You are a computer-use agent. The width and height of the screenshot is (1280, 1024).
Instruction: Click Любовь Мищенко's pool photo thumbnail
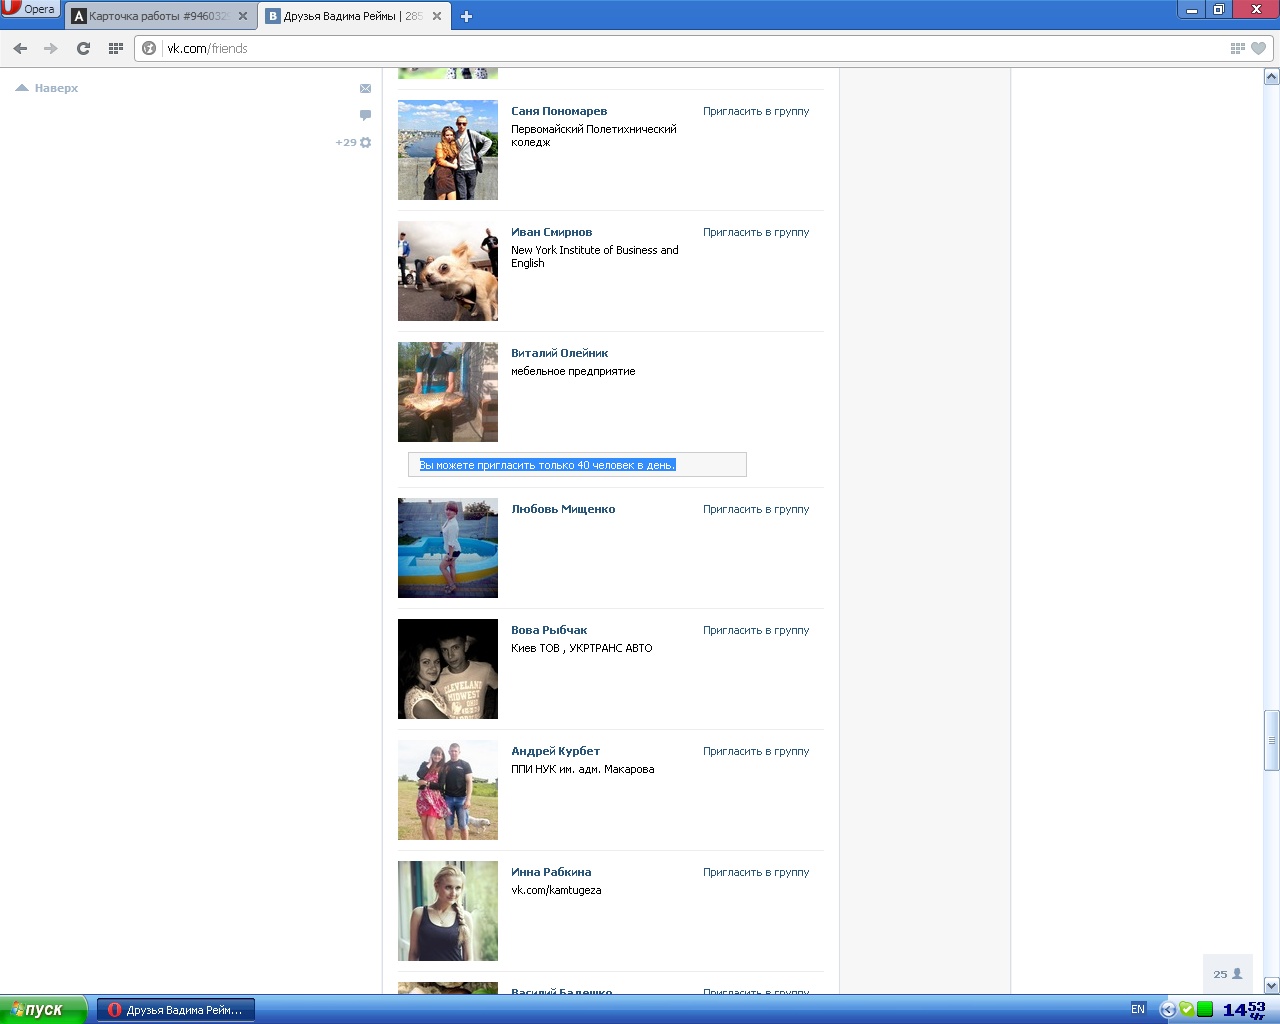coord(448,548)
